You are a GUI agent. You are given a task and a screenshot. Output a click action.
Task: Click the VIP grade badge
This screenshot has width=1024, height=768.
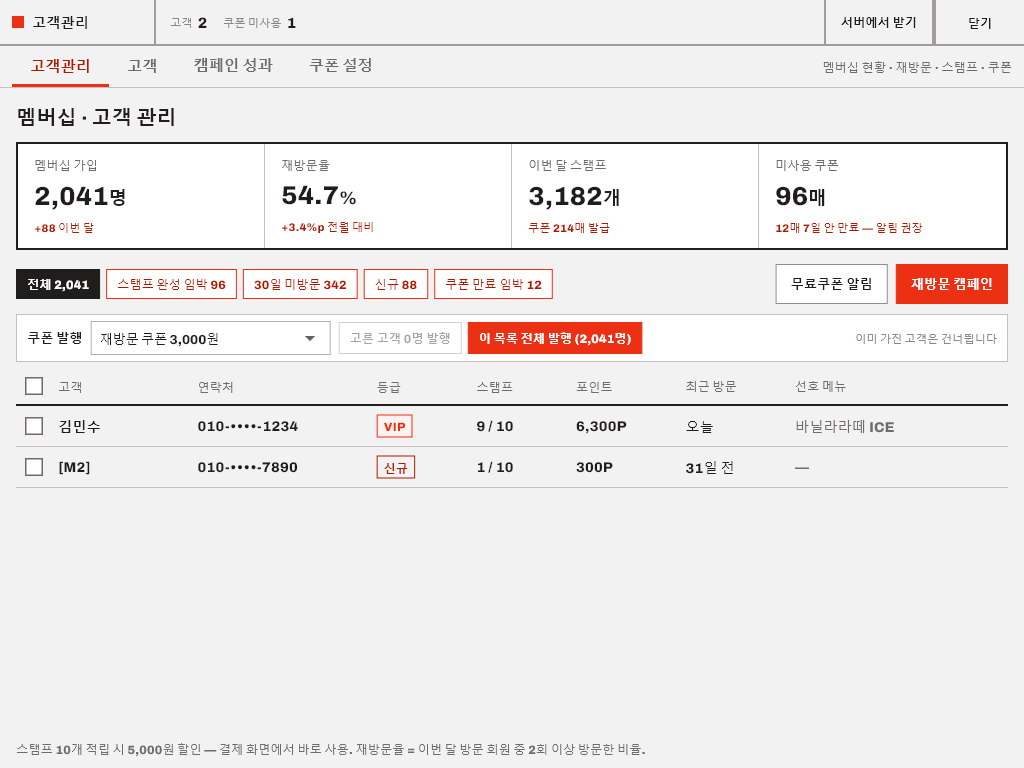pyautogui.click(x=394, y=426)
